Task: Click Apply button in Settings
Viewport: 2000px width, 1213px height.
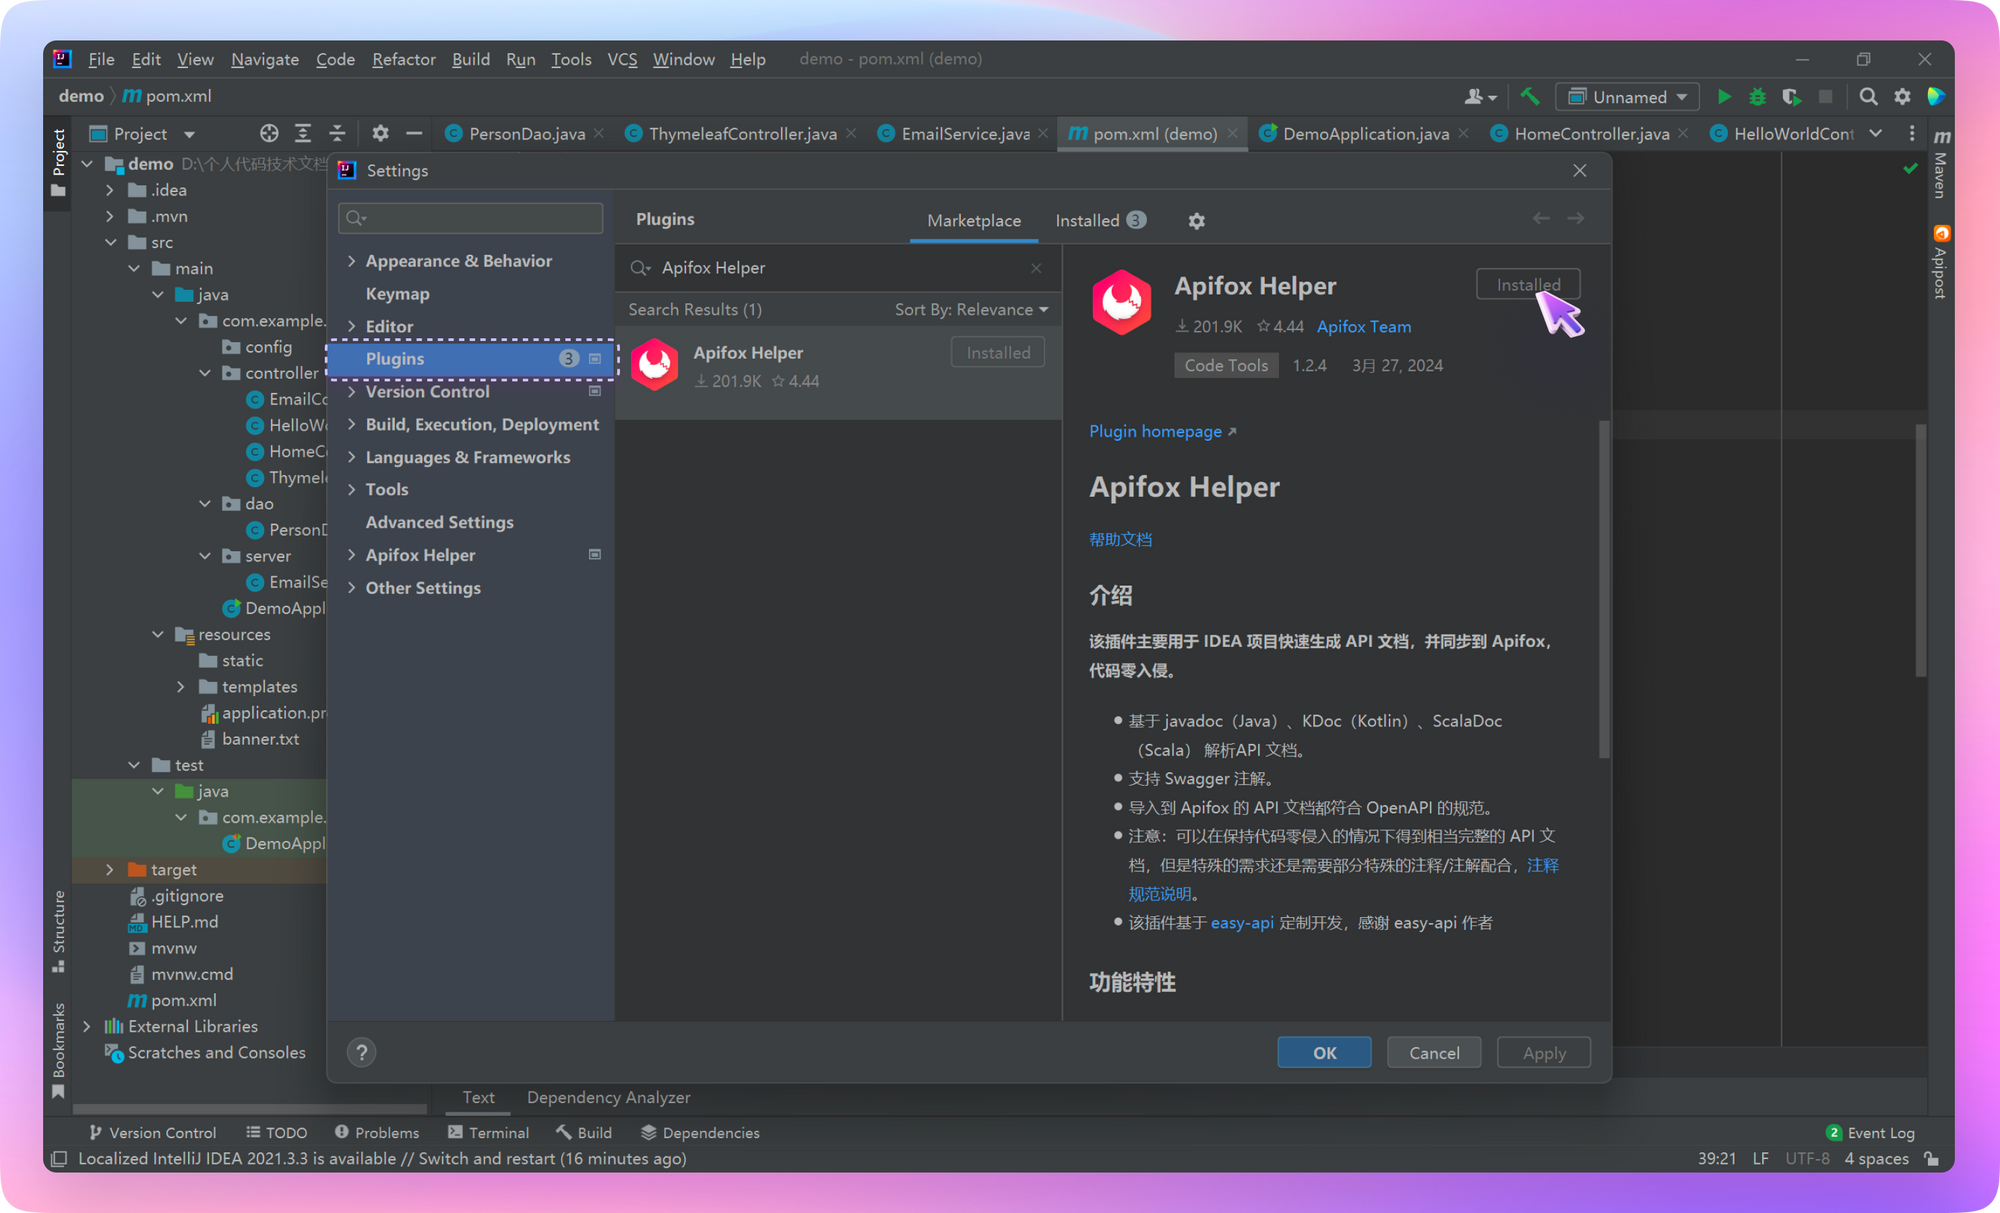Action: pyautogui.click(x=1544, y=1053)
